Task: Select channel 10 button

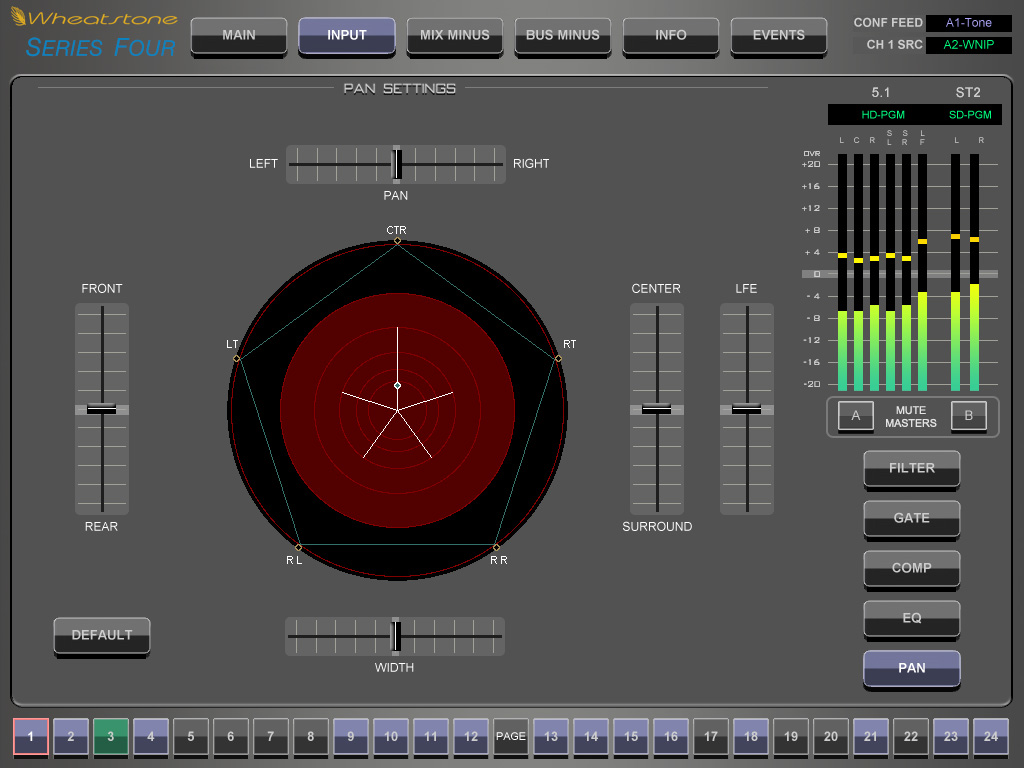Action: pos(391,737)
